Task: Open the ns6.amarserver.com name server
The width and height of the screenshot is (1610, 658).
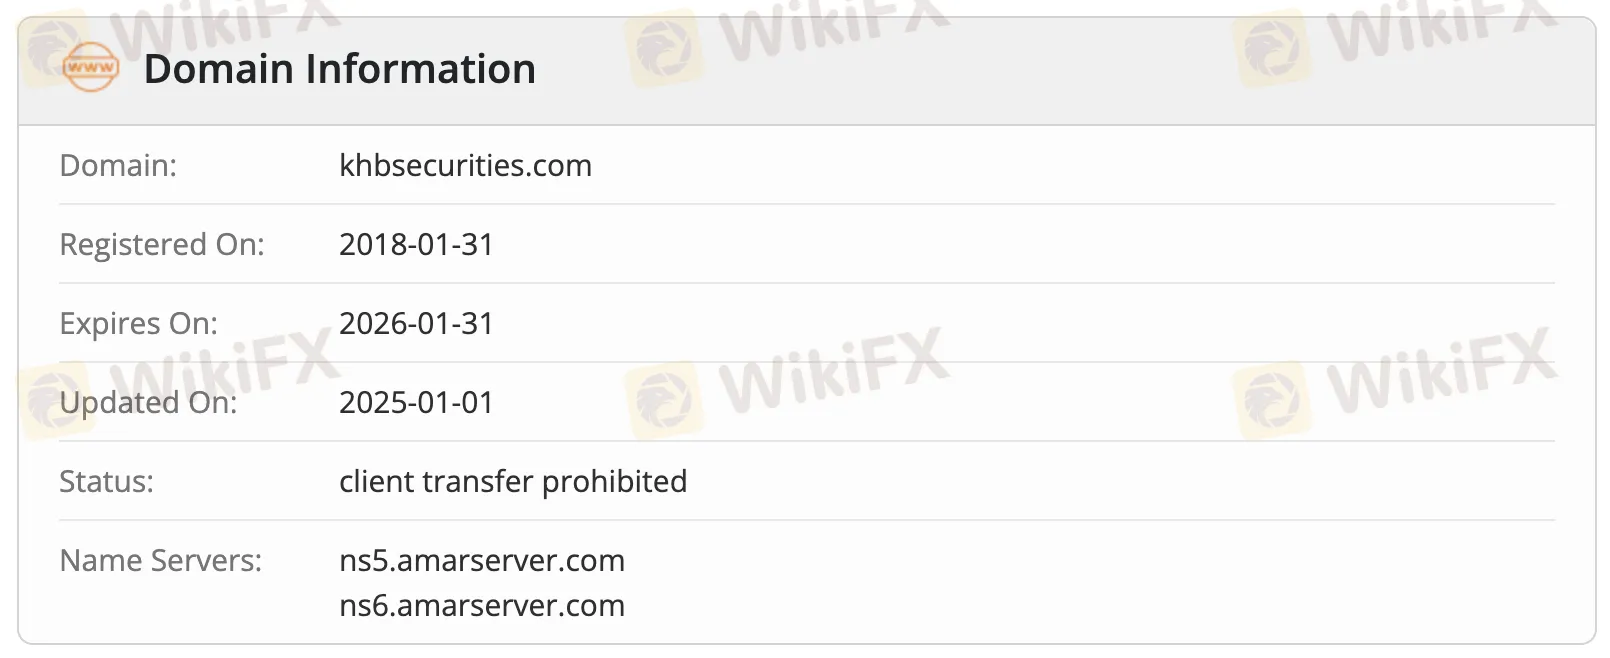Action: click(x=481, y=605)
